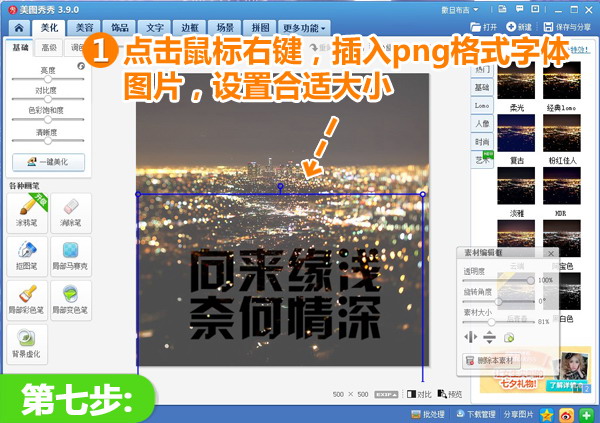Click the green plus icon in bottom bar

tap(587, 415)
